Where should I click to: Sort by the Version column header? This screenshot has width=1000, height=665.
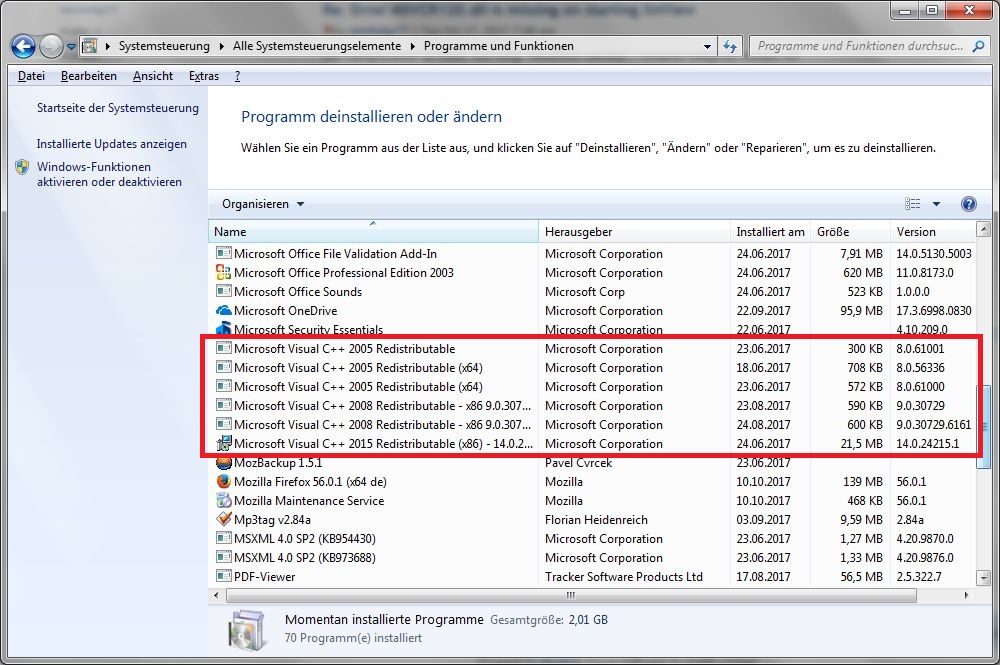pos(932,231)
